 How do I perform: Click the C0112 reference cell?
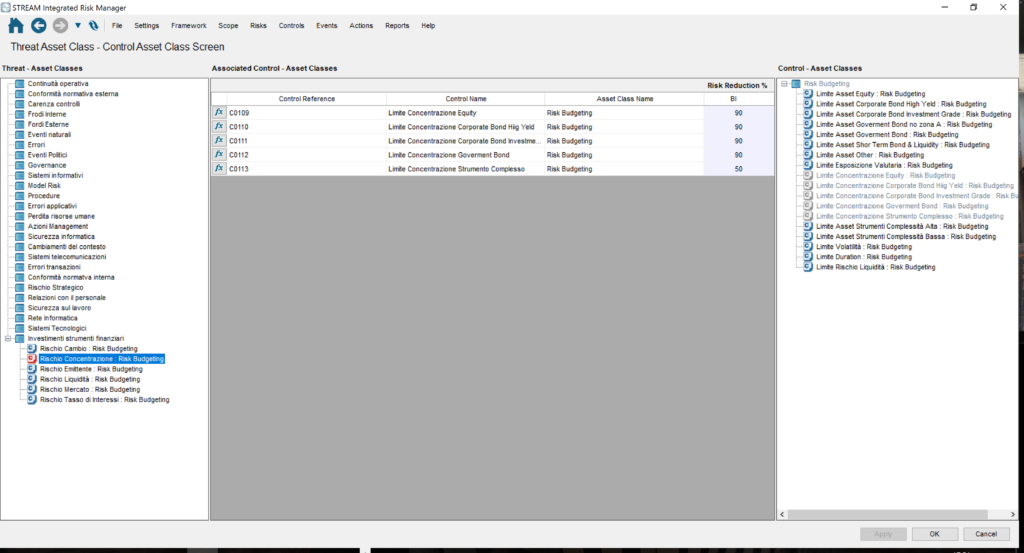pos(306,155)
